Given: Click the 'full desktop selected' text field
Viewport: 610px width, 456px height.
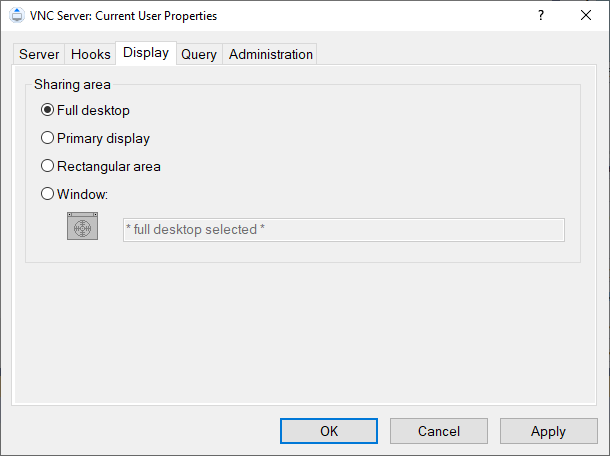Looking at the screenshot, I should coord(344,230).
